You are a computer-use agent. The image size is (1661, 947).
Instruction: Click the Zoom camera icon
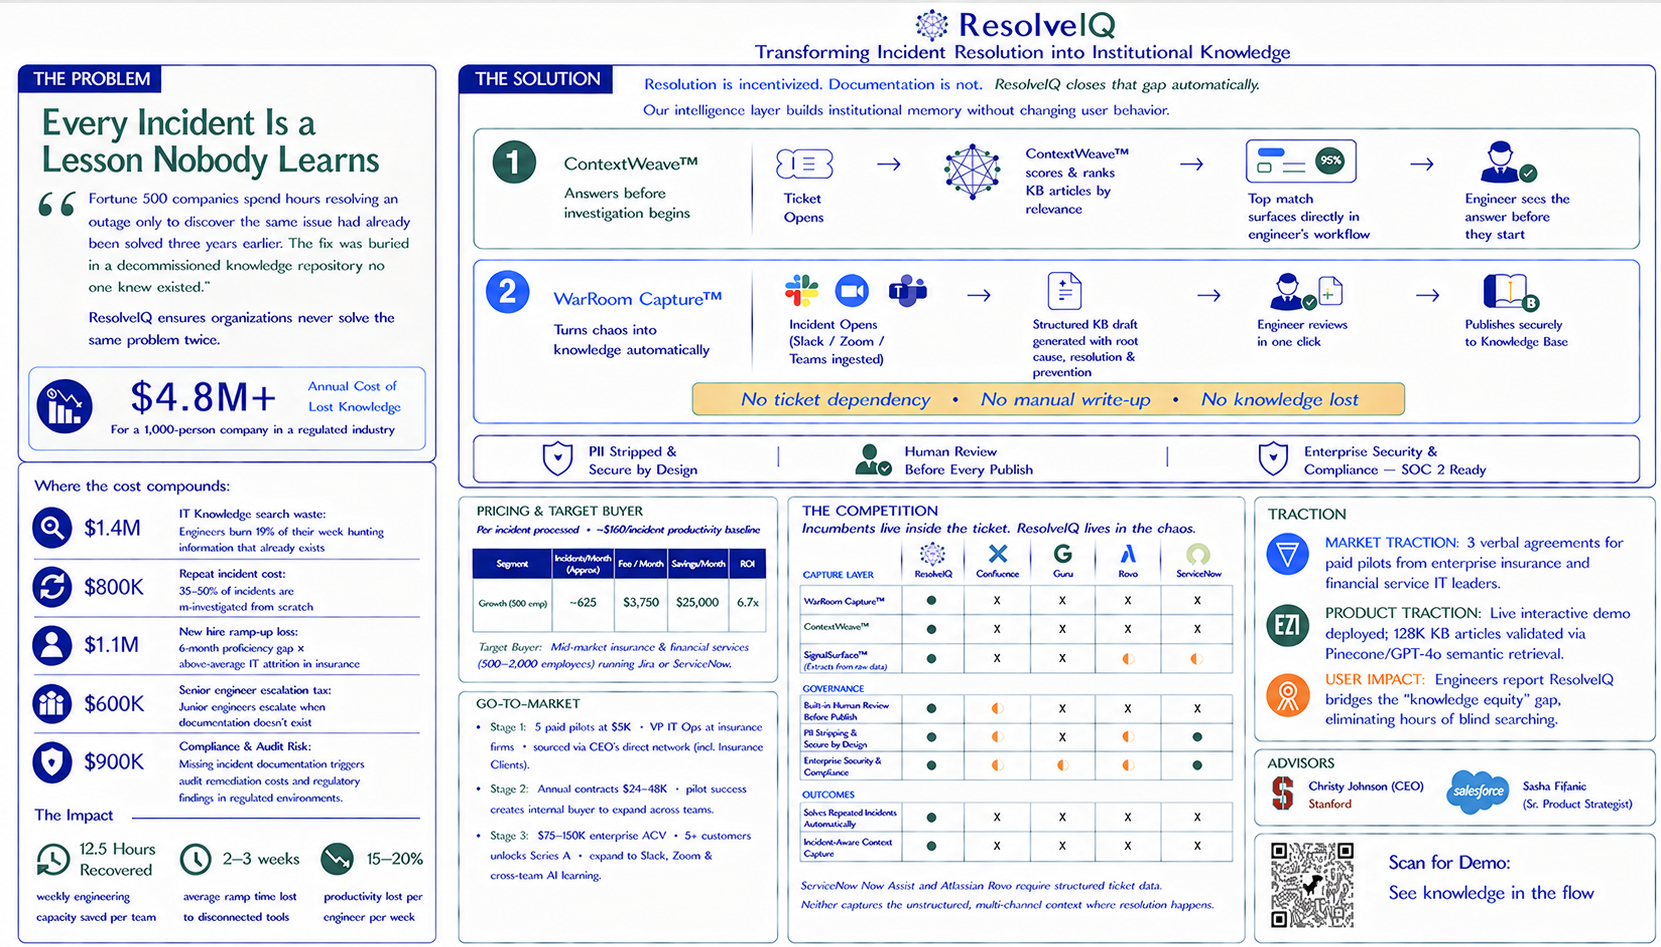pyautogui.click(x=852, y=291)
